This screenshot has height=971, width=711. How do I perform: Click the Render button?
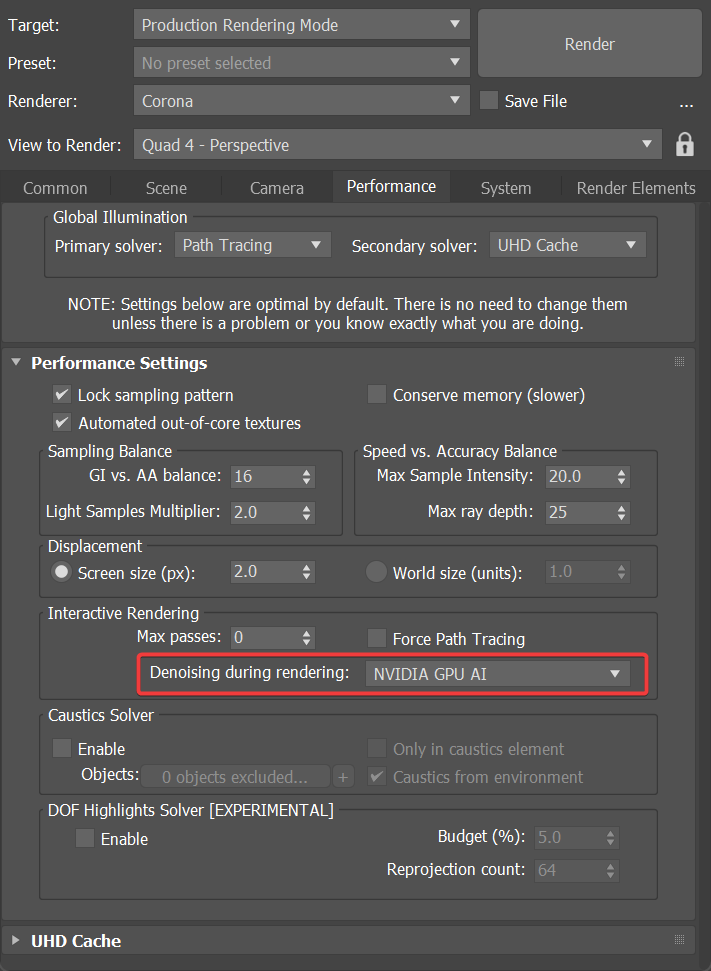589,44
